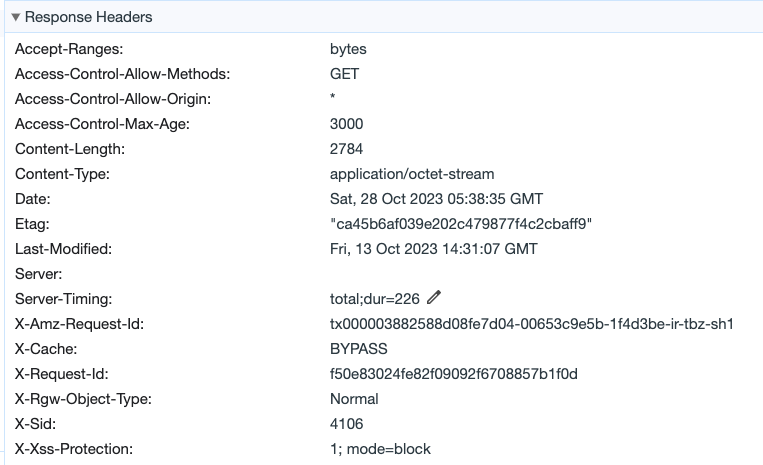763x465 pixels.
Task: Select the Accept-Ranges header name
Action: [64, 48]
